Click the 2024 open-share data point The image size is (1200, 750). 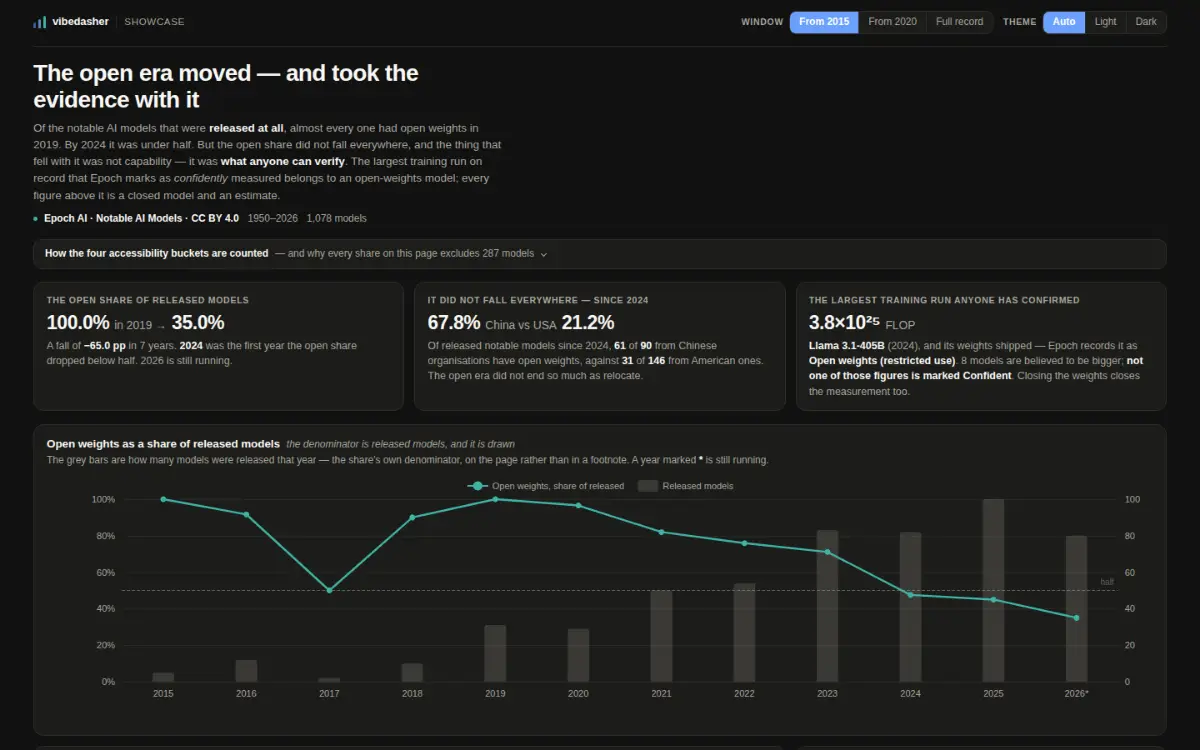(x=910, y=595)
